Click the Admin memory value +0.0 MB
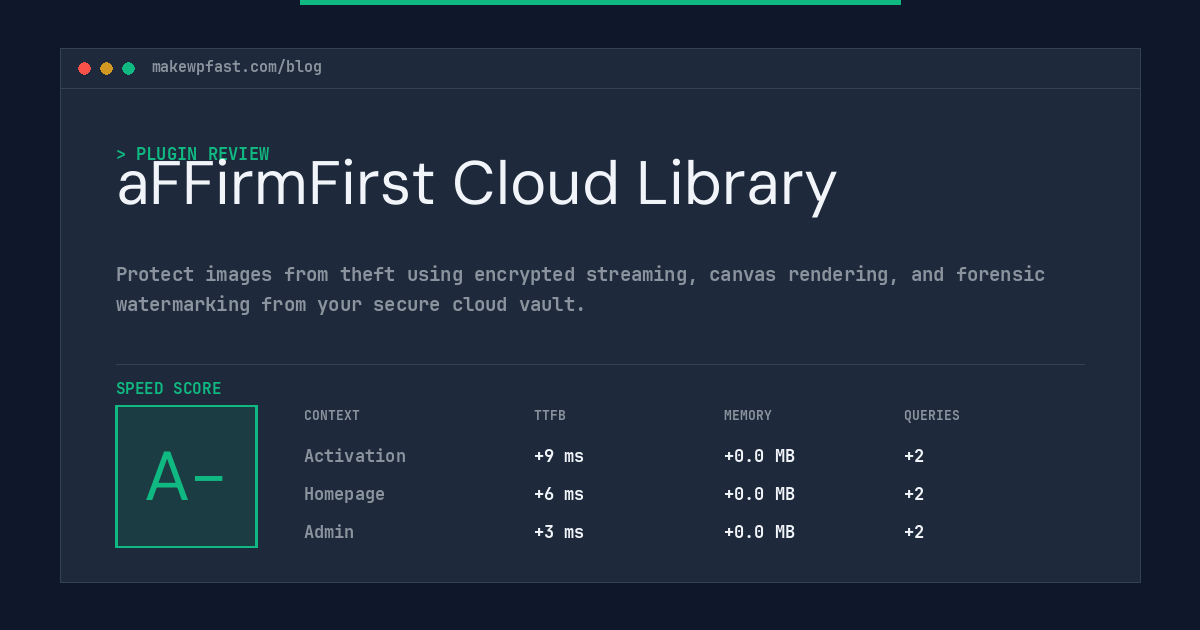The image size is (1200, 630). point(759,532)
